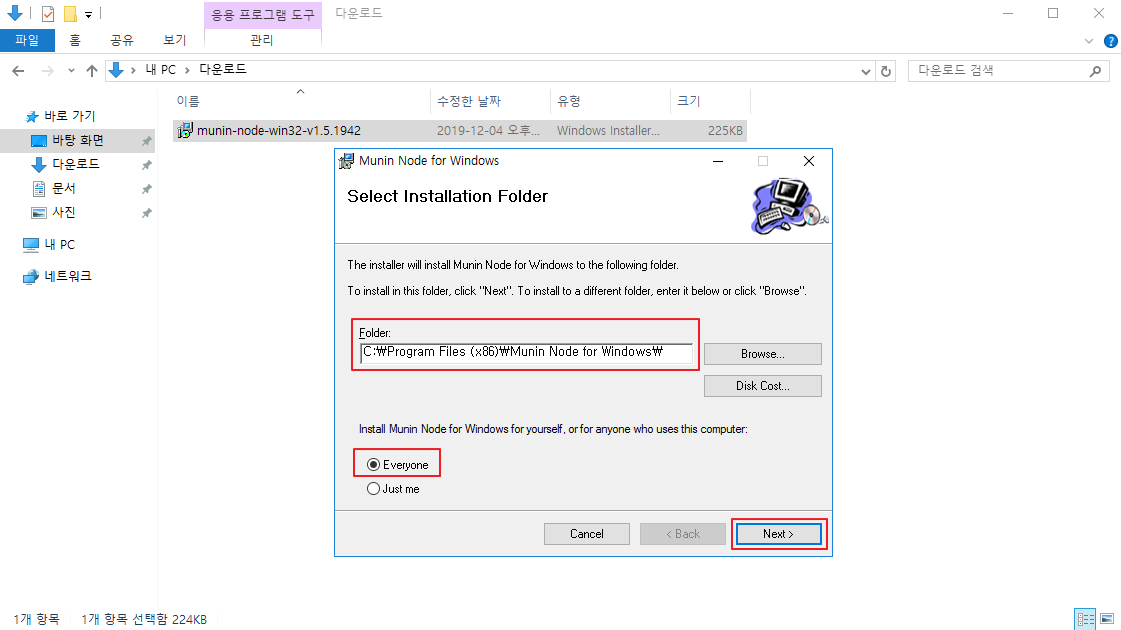Open the 파일 menu tab
This screenshot has height=630, width=1121.
tap(27, 40)
